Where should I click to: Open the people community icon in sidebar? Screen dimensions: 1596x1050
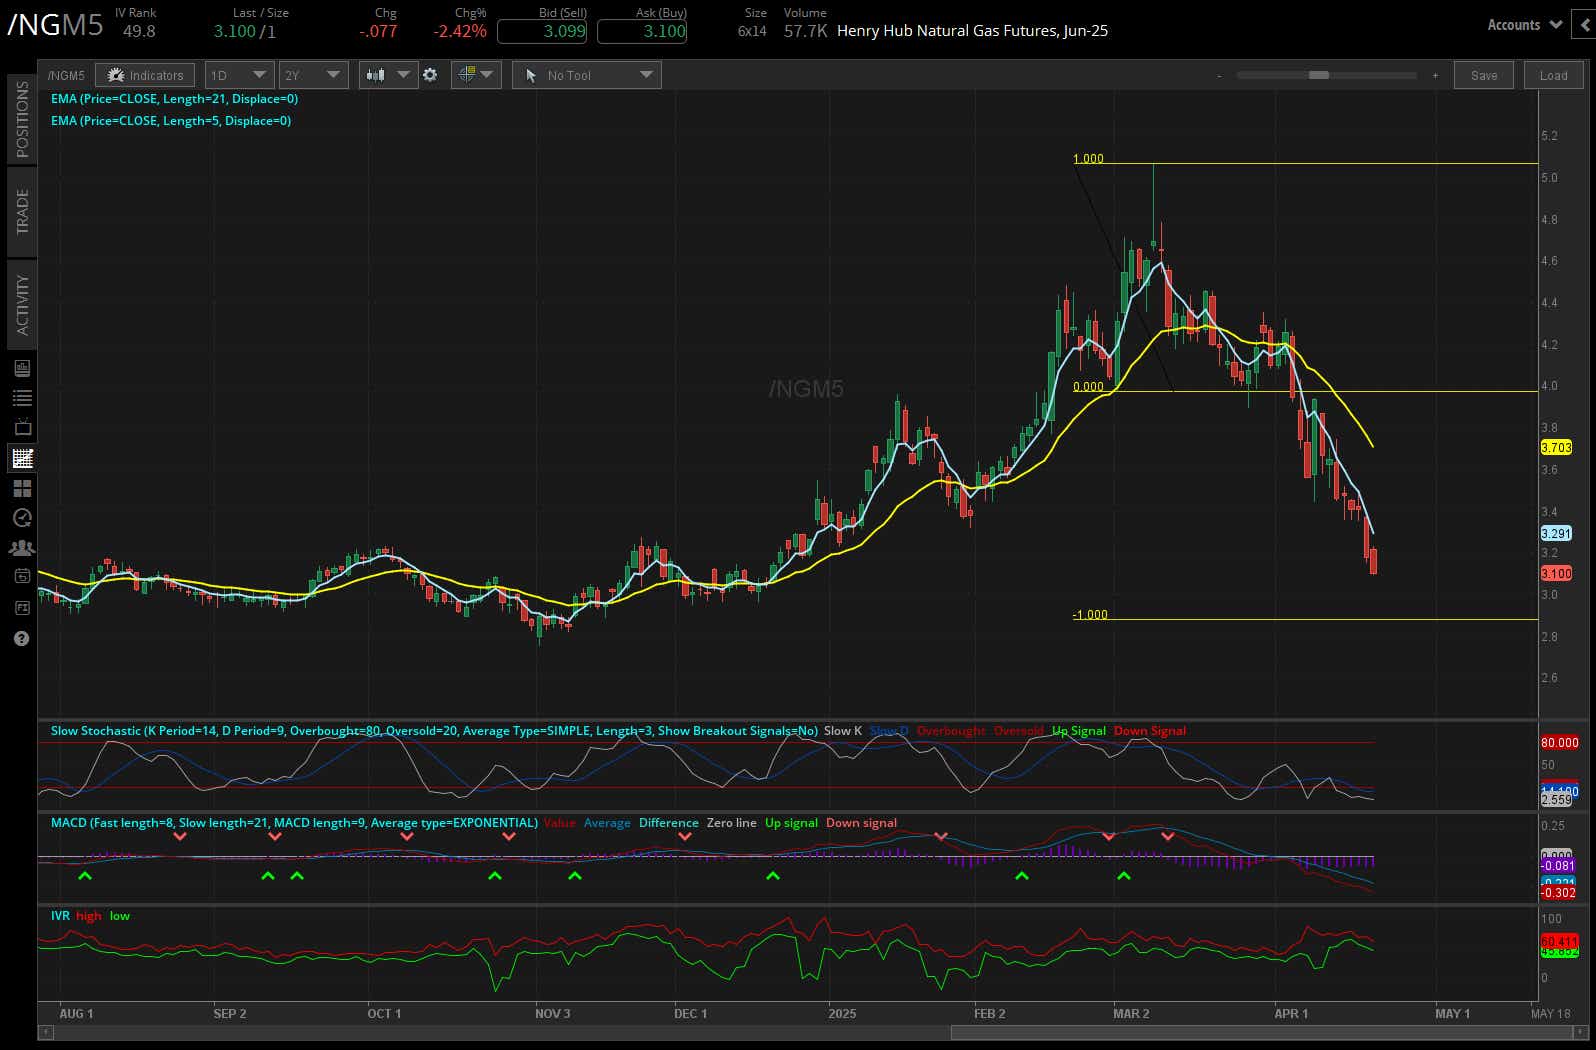pos(22,548)
